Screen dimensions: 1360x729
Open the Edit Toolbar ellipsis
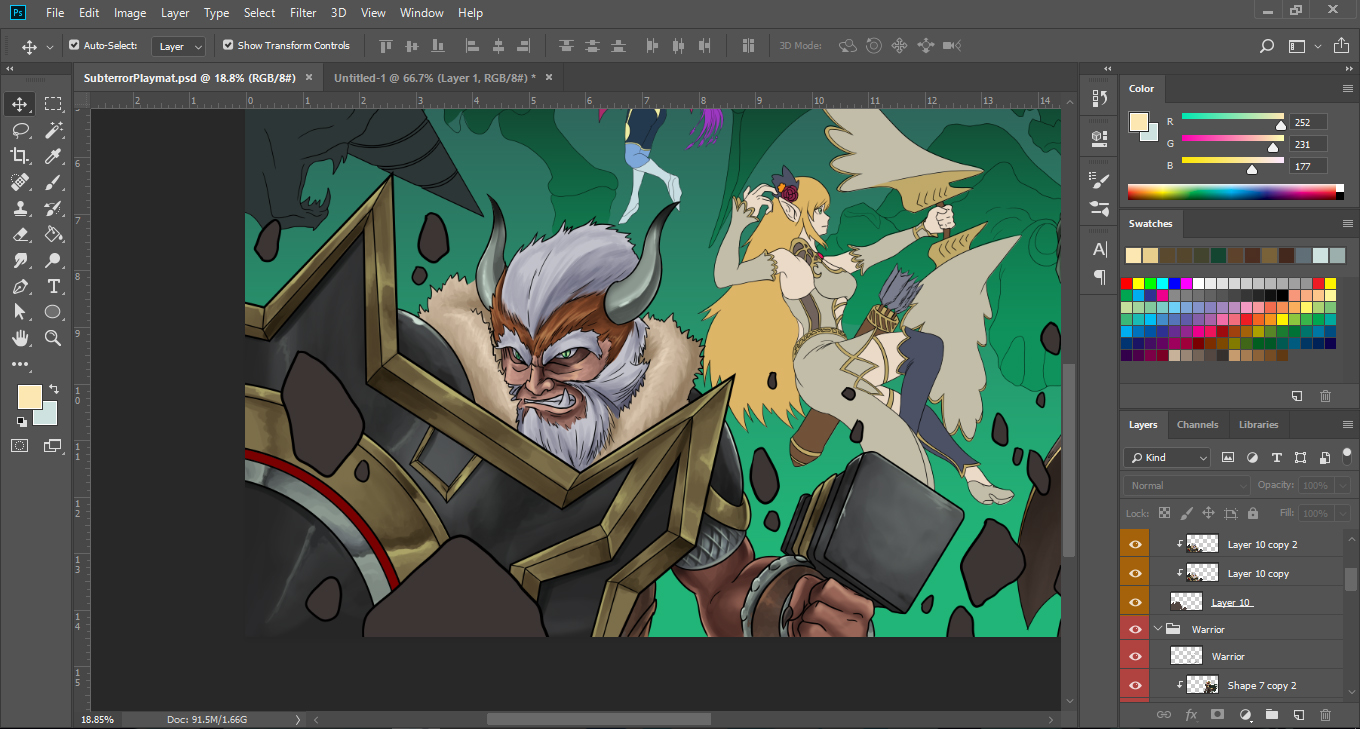pyautogui.click(x=20, y=365)
